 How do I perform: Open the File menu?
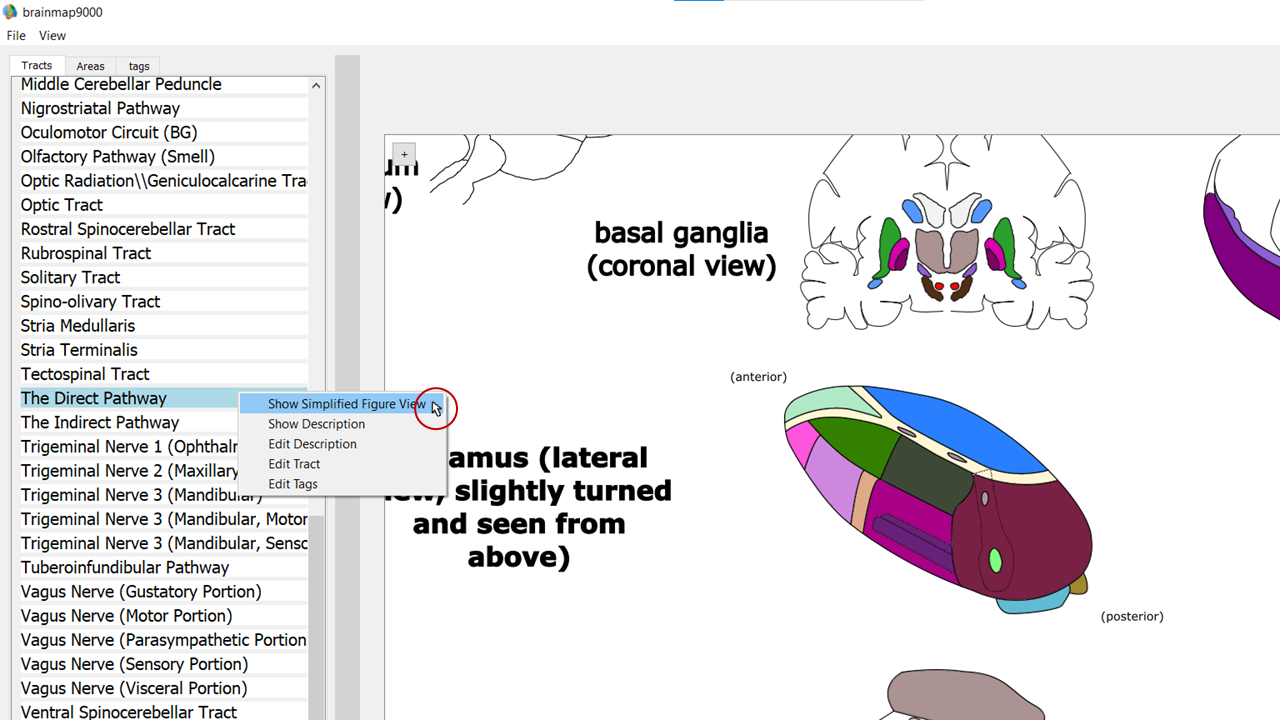[x=16, y=36]
